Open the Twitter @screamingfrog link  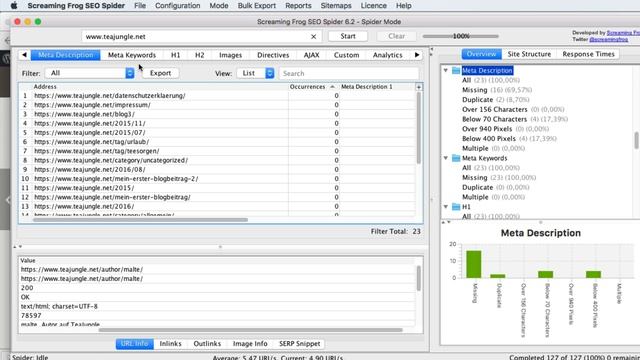[x=609, y=39]
